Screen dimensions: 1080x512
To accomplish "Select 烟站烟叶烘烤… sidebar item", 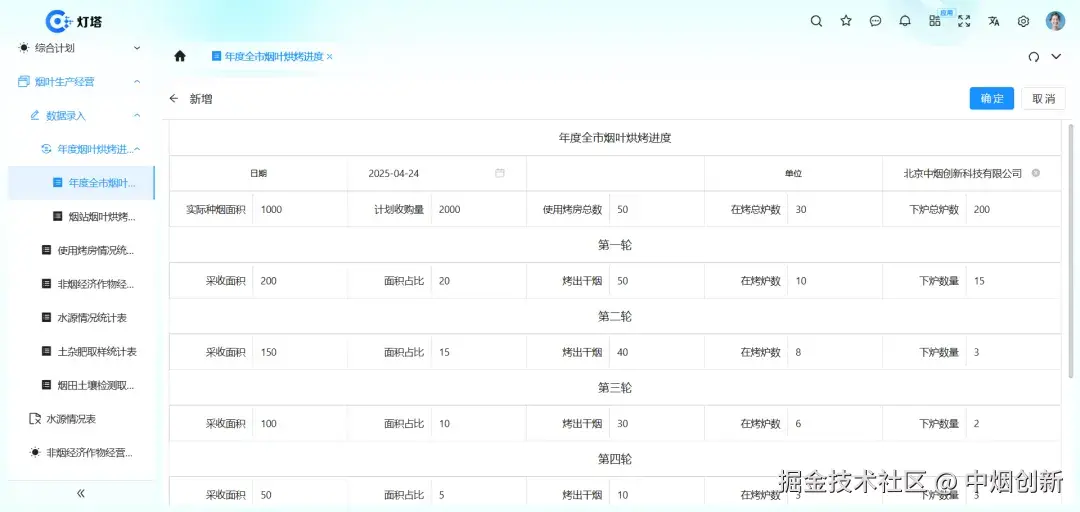I will [x=81, y=216].
